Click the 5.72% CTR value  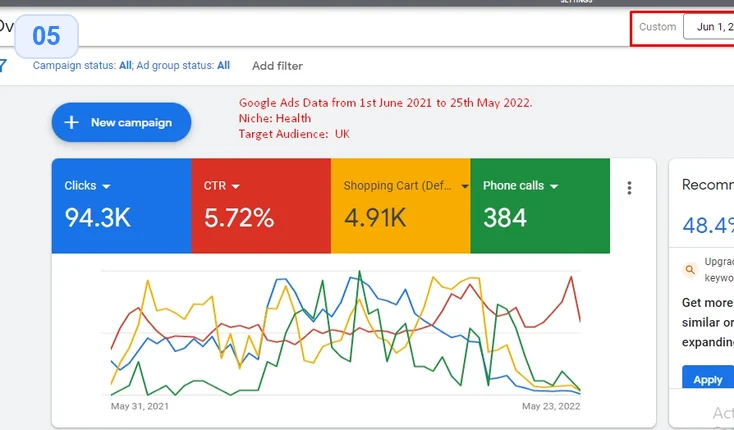tap(239, 218)
